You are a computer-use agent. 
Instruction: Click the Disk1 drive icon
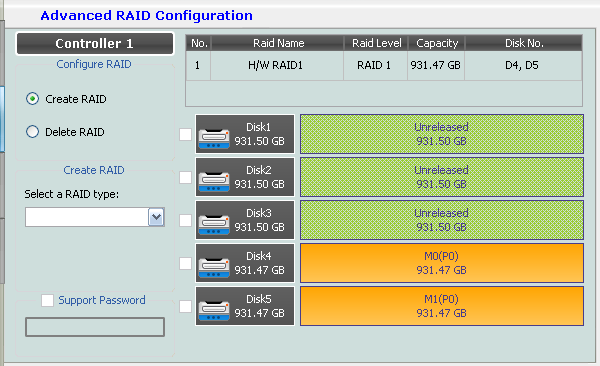214,139
